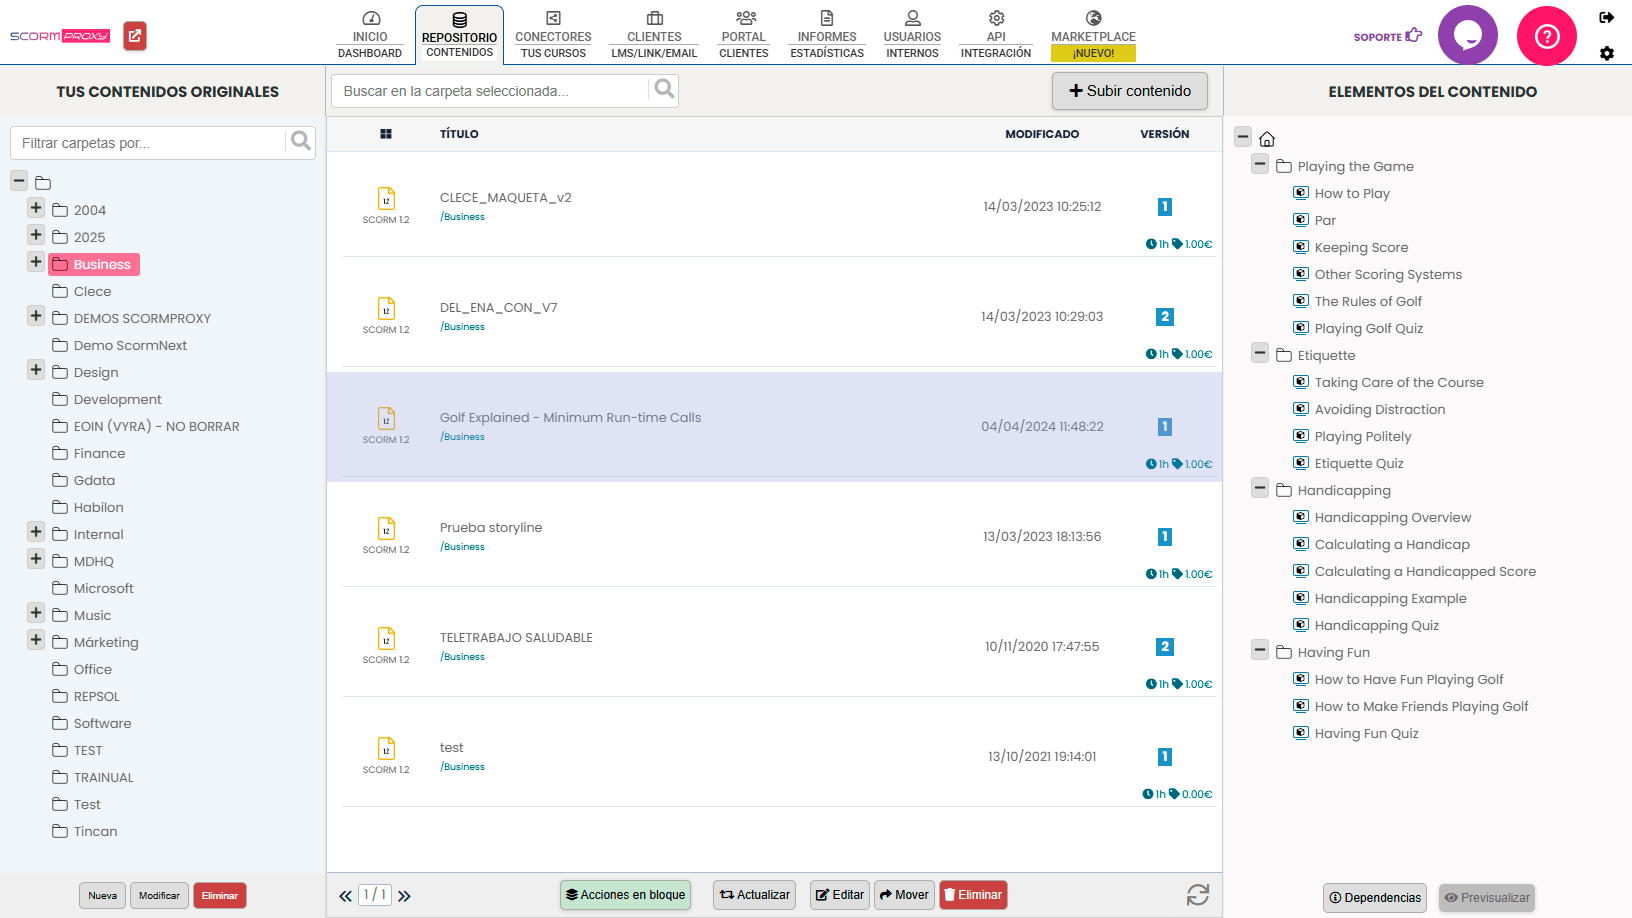Select the Software folder
1632x918 pixels.
coord(102,723)
